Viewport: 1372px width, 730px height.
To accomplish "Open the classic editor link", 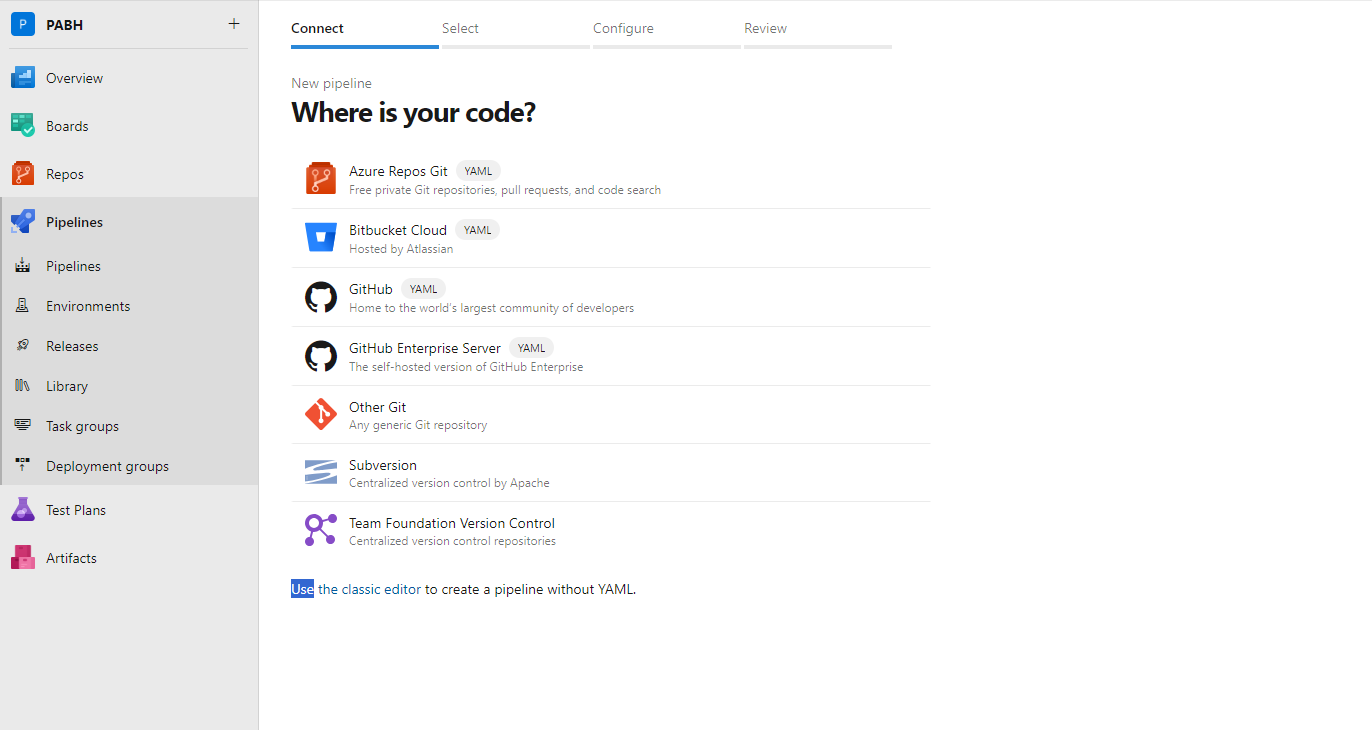I will 367,589.
